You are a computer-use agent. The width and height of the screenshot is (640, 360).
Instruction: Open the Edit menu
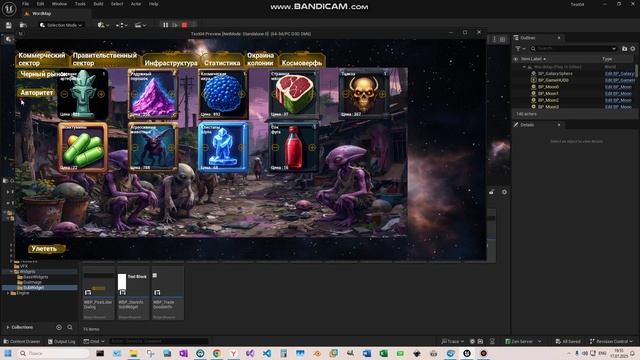[40, 4]
